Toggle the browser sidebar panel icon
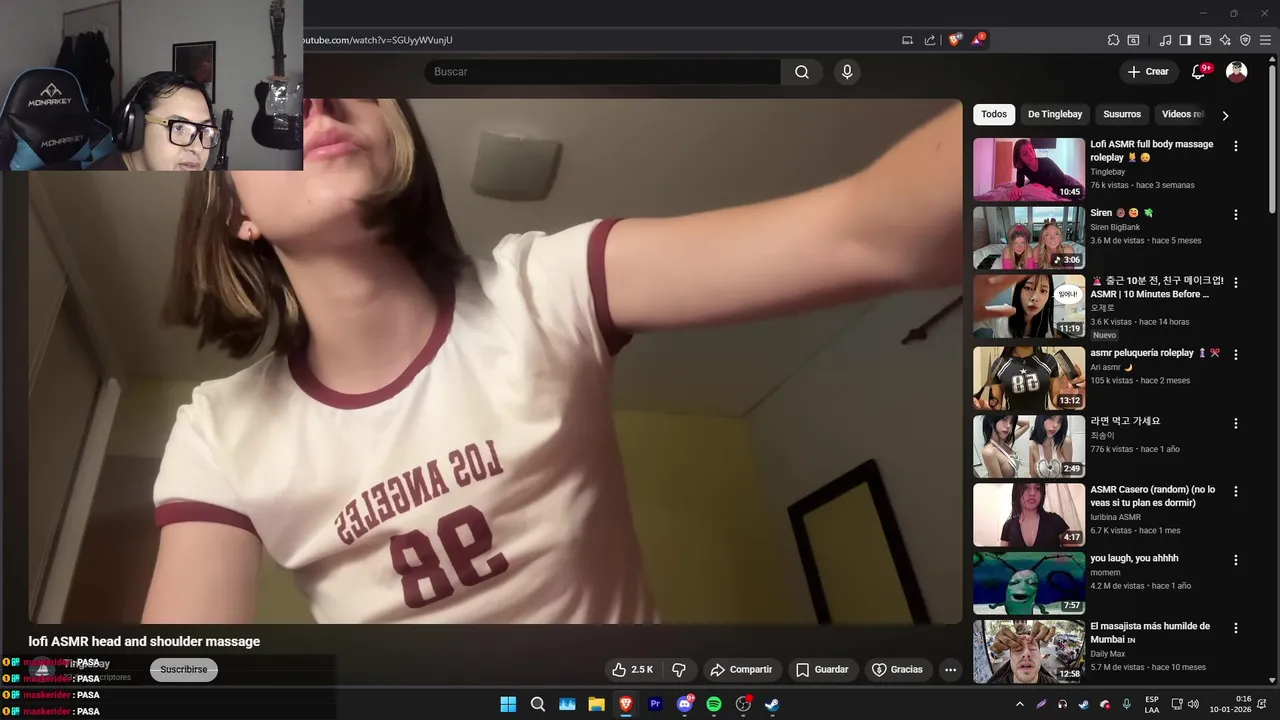The image size is (1280, 720). 1185,40
